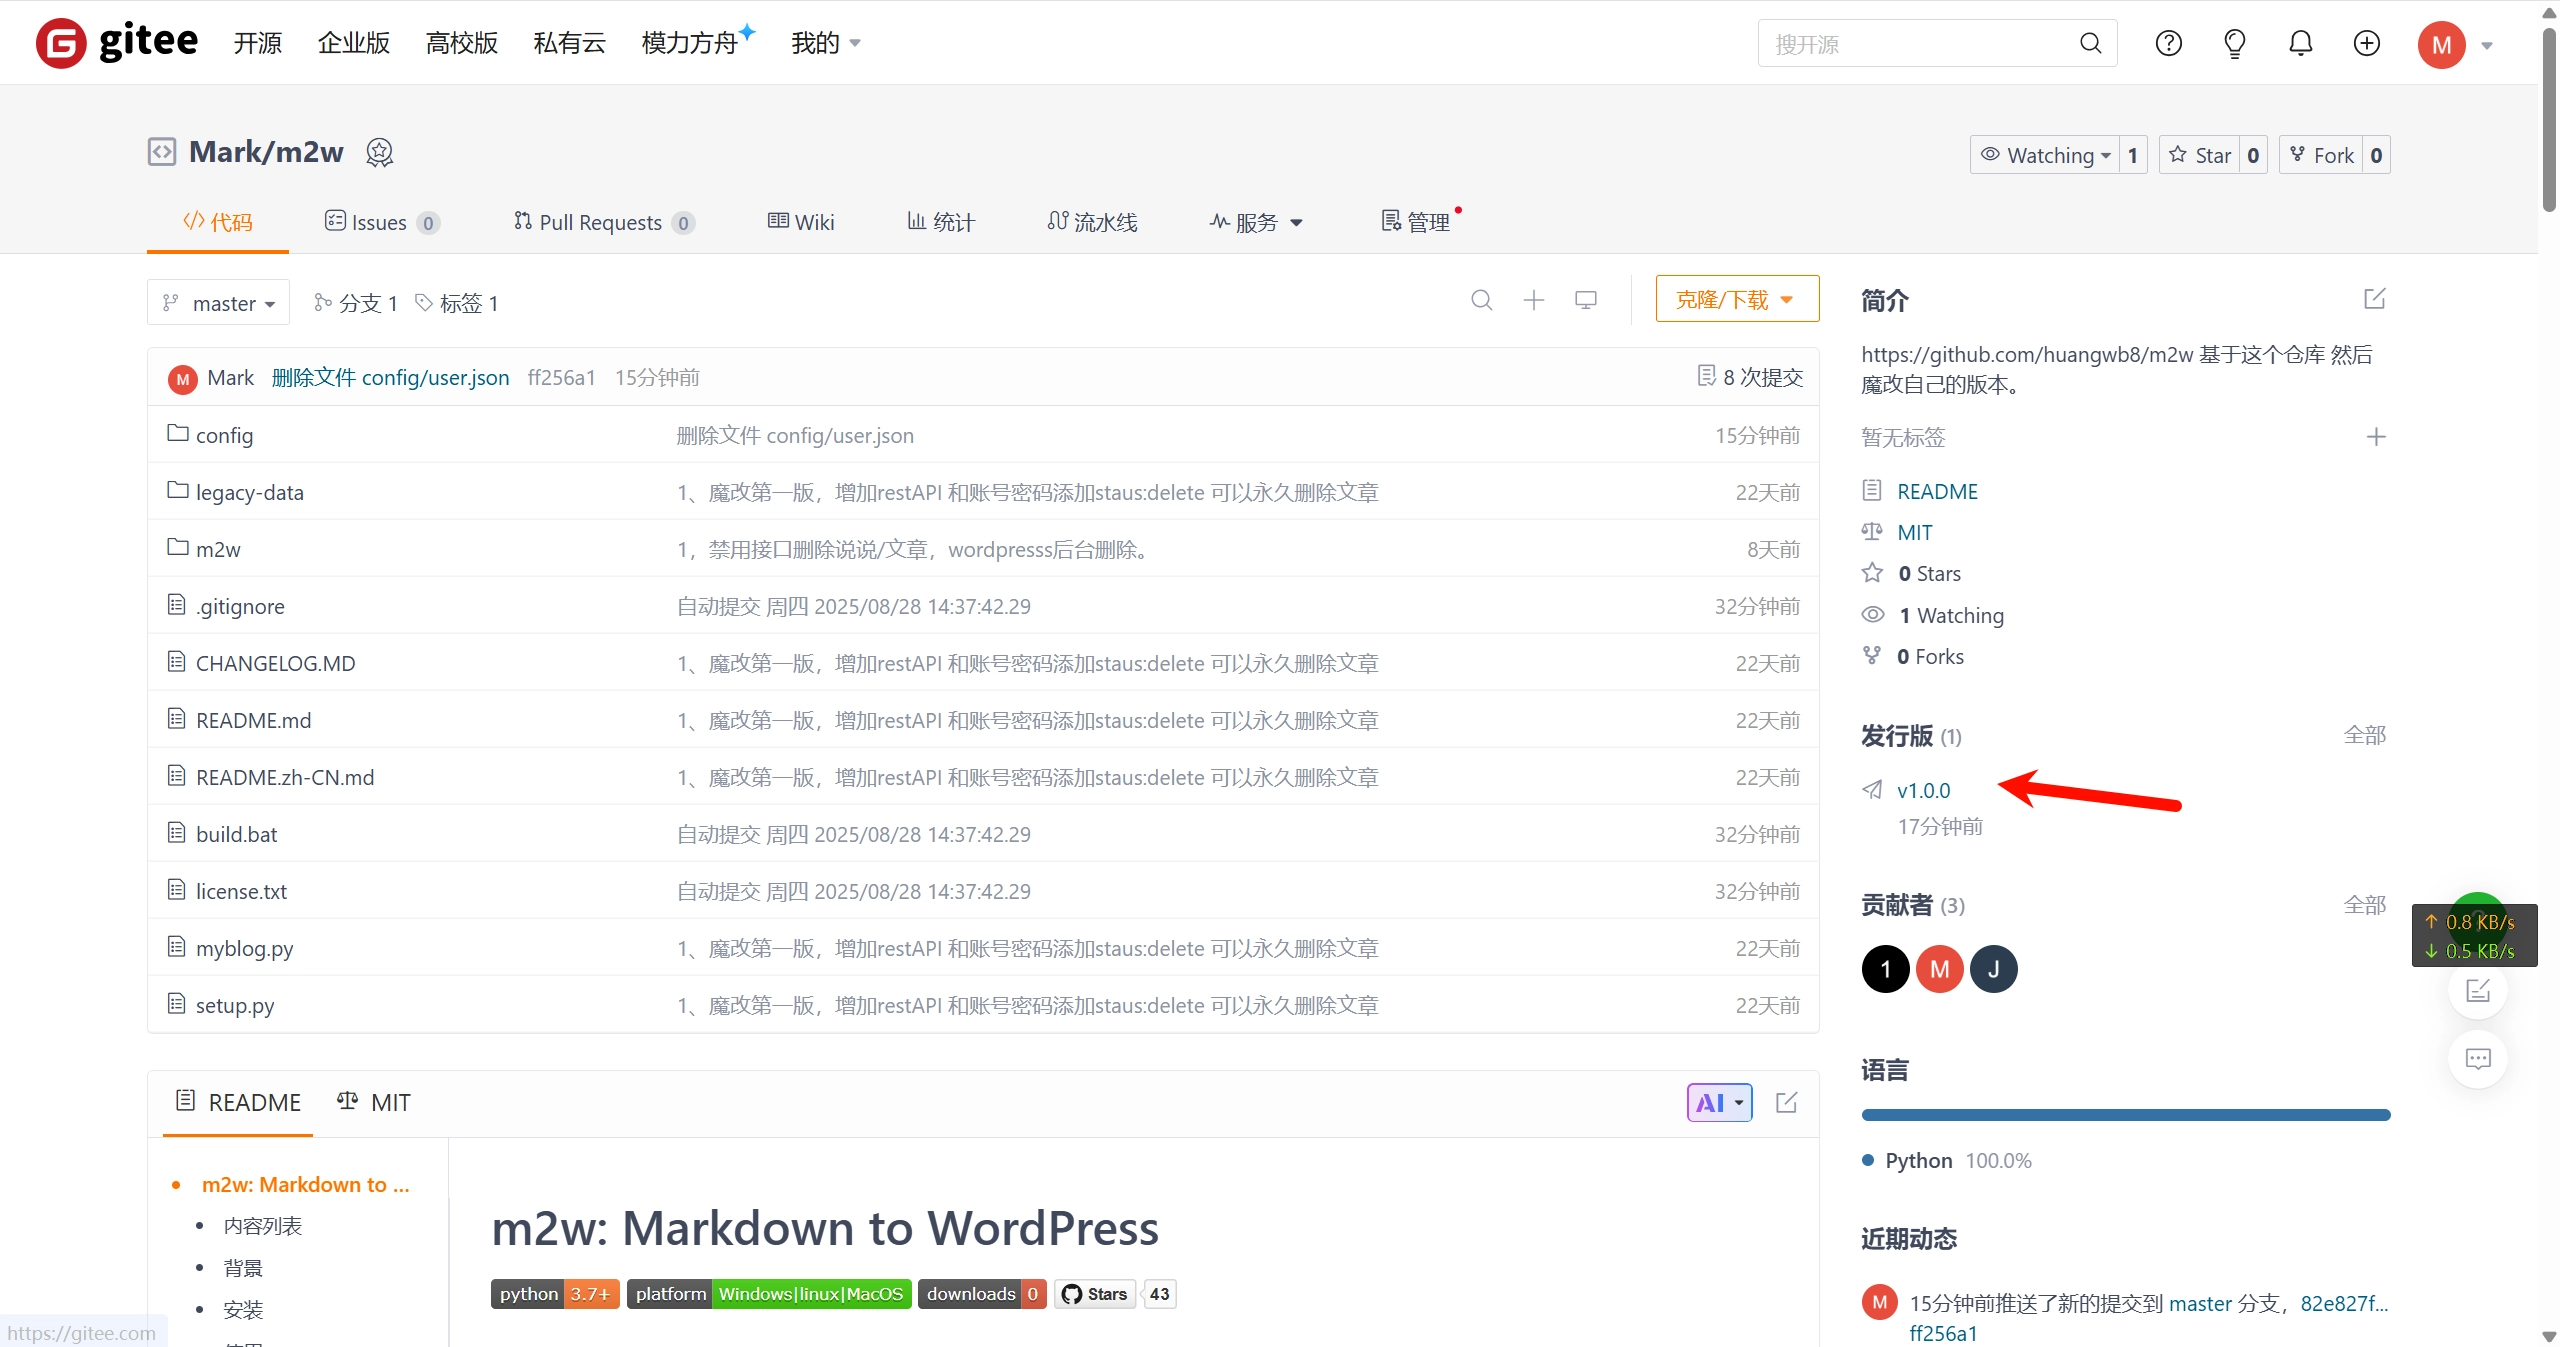This screenshot has width=2560, height=1347.
Task: Open the .gitignore file
Action: [240, 606]
